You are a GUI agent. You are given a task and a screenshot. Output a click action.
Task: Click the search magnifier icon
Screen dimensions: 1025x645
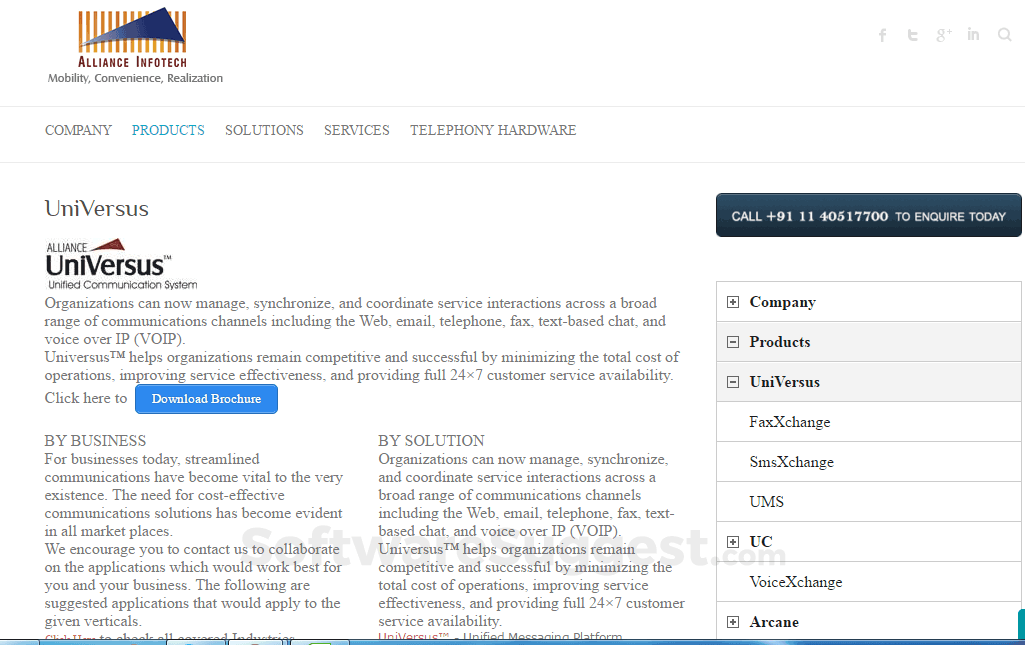[1004, 34]
